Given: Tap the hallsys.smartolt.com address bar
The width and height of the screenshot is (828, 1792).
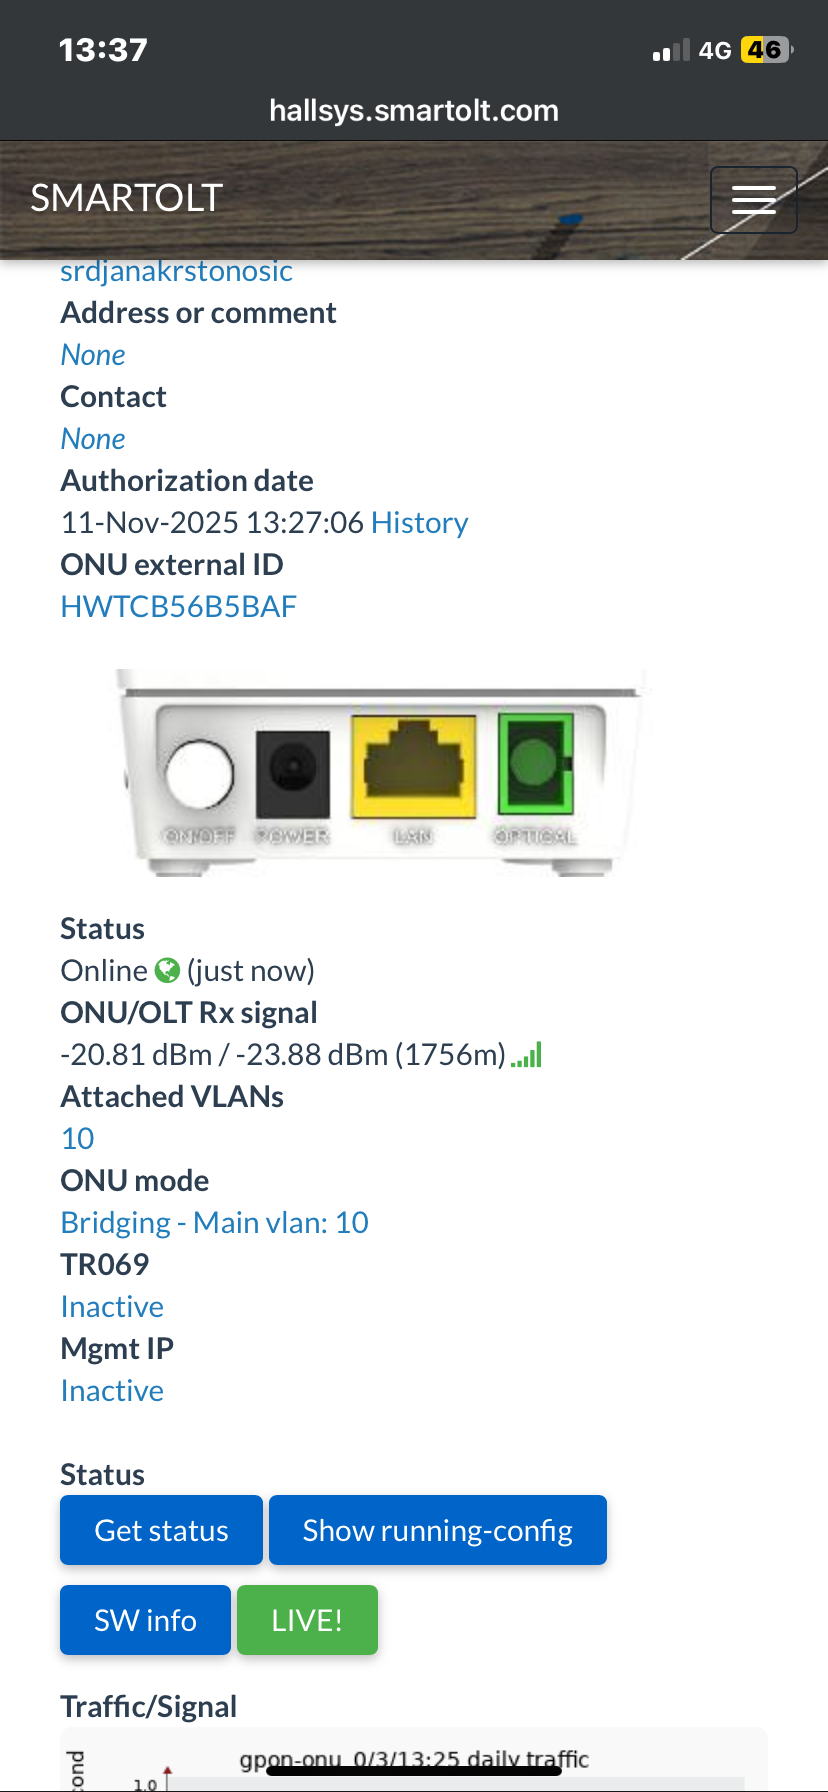Looking at the screenshot, I should (x=414, y=110).
